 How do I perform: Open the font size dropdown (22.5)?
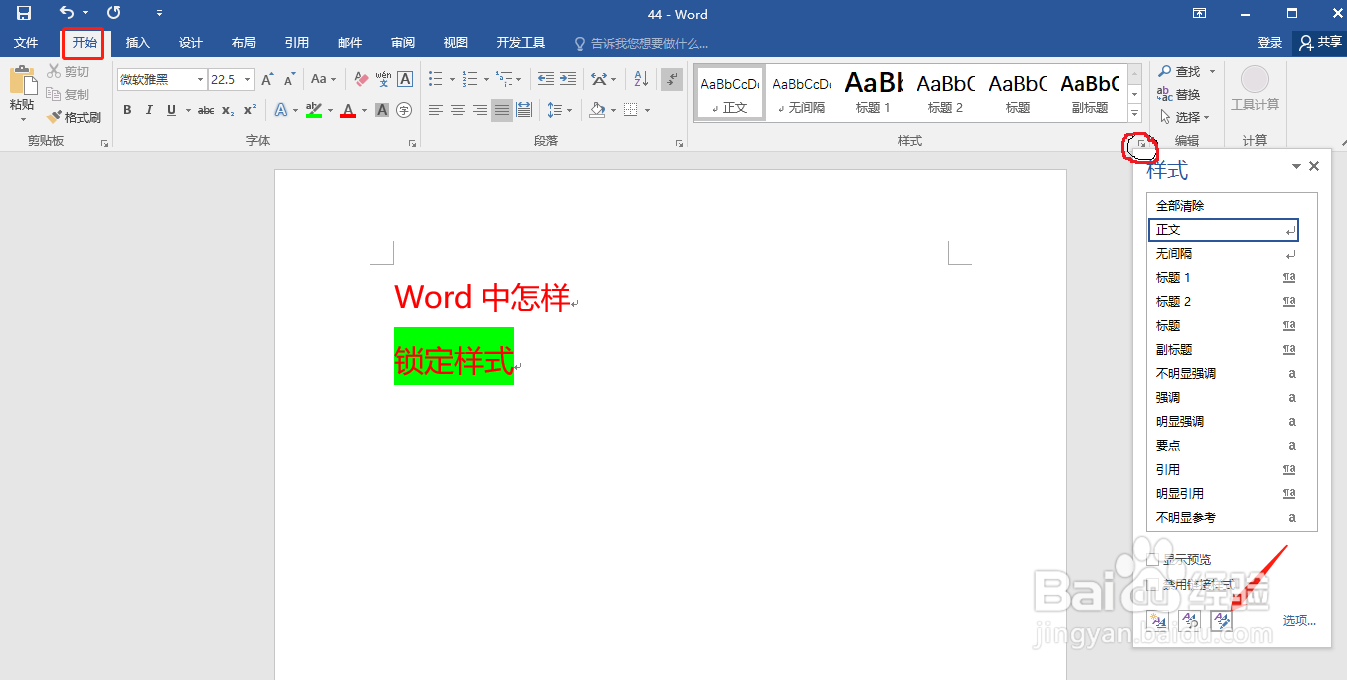click(x=247, y=79)
